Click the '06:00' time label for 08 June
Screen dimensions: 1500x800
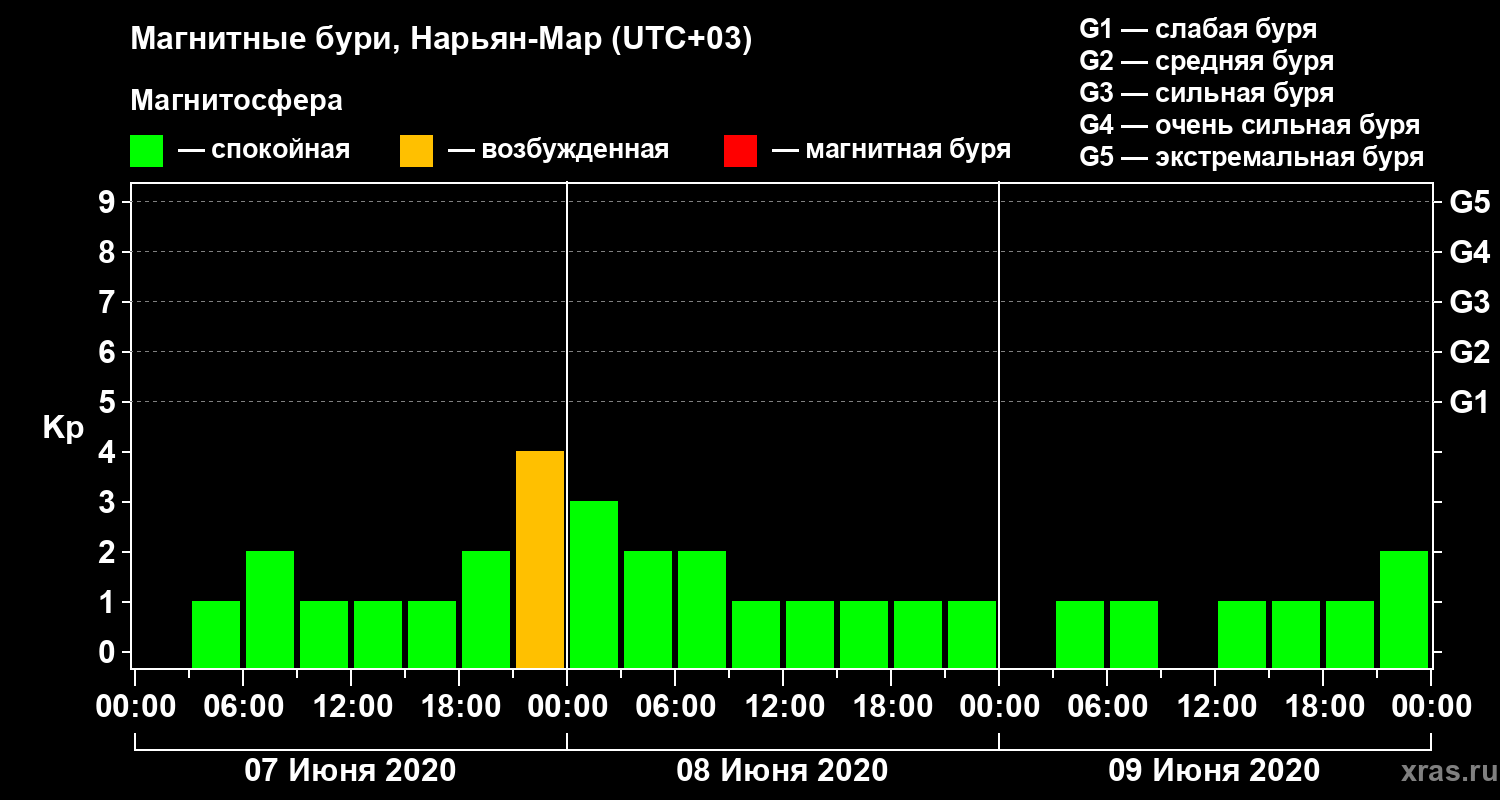click(x=675, y=707)
